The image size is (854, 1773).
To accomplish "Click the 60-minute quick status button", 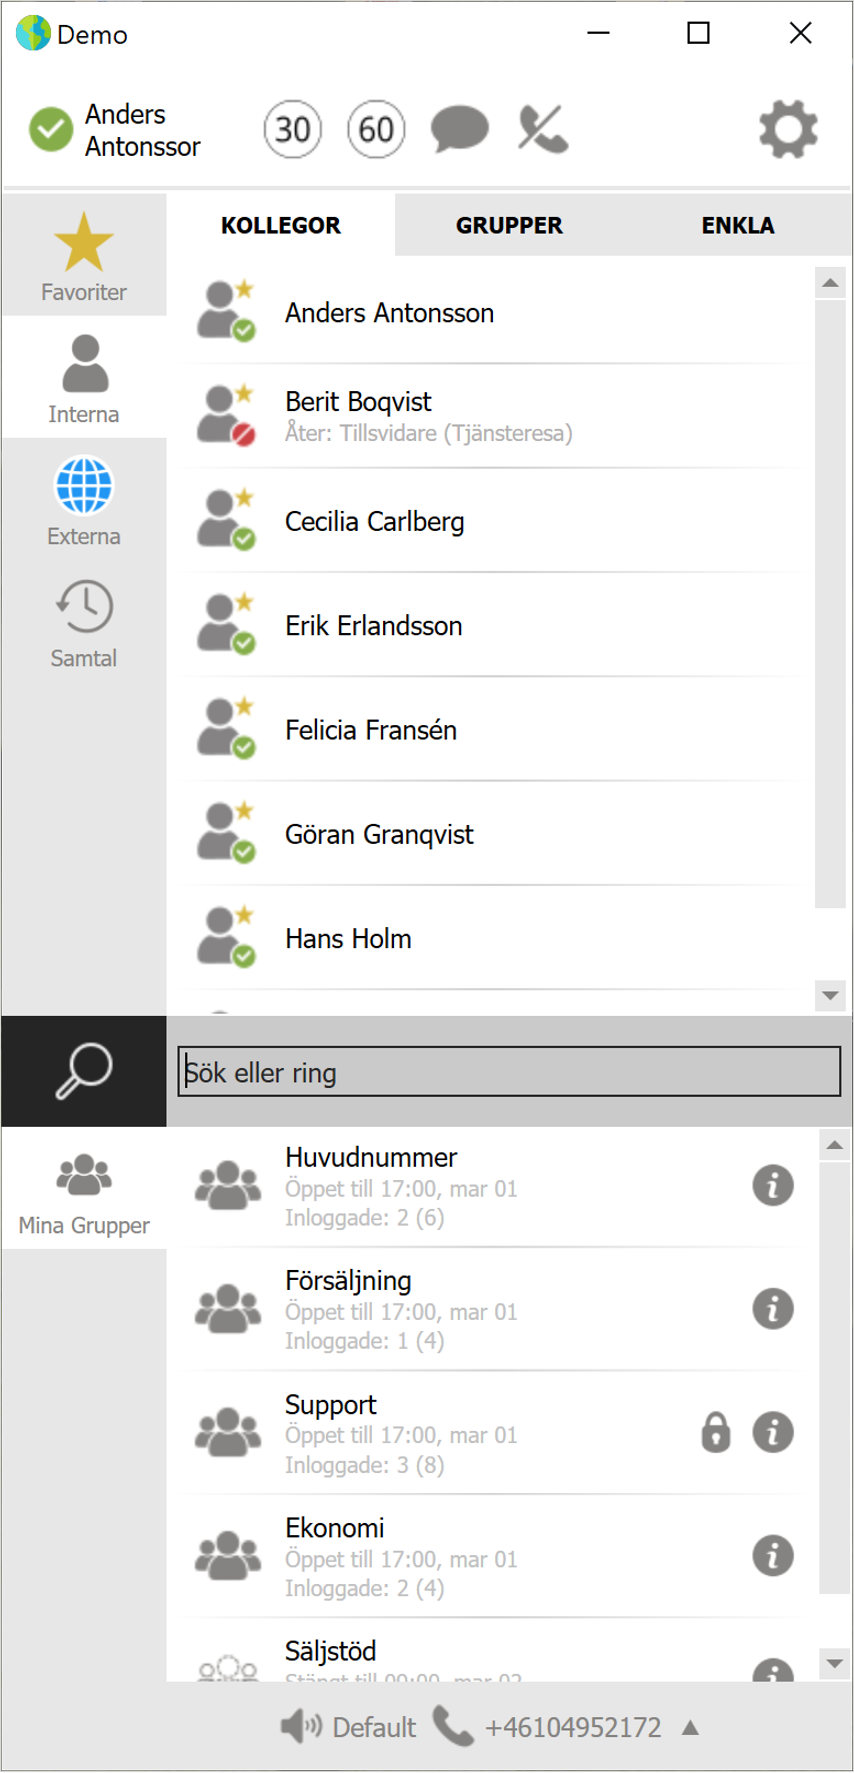I will pyautogui.click(x=376, y=129).
